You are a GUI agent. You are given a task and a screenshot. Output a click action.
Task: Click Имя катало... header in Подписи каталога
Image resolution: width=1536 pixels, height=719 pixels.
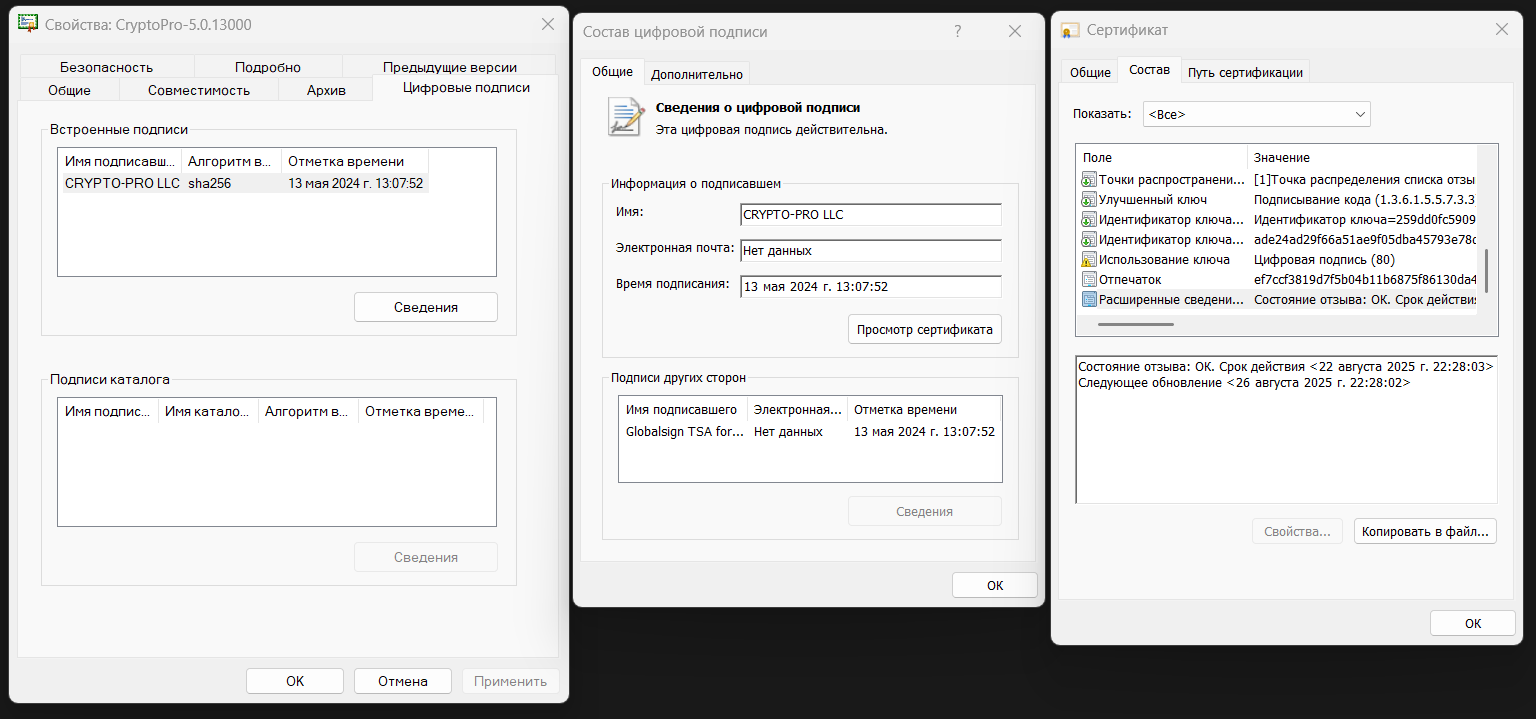coord(208,411)
